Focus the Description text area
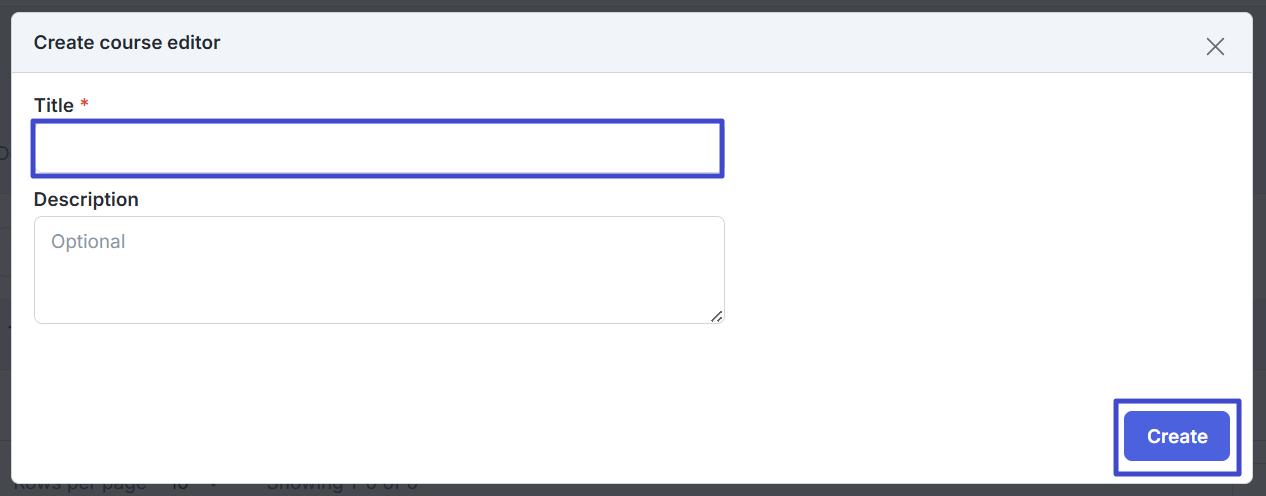The height and width of the screenshot is (496, 1266). (378, 269)
